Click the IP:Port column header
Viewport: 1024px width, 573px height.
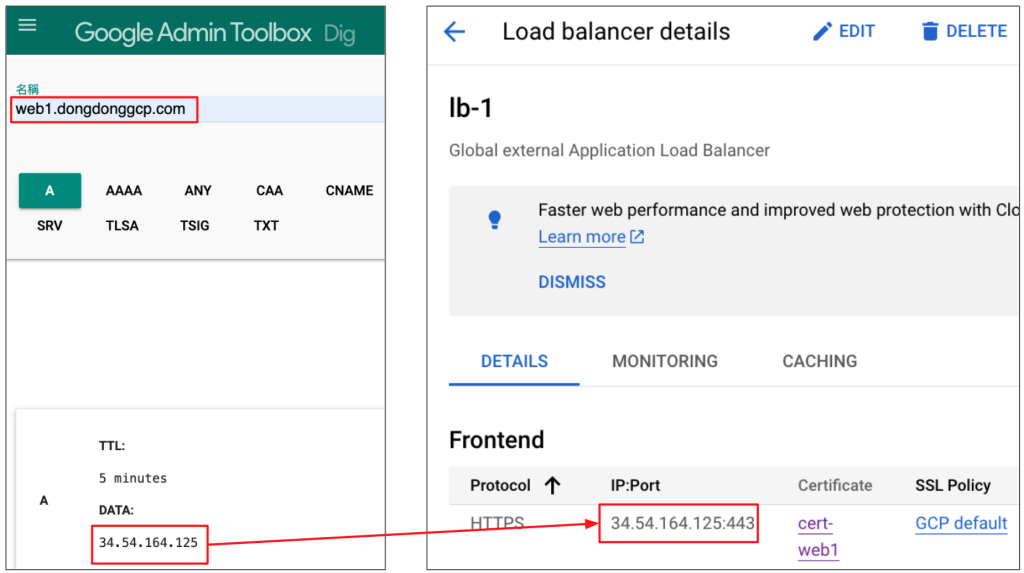[635, 485]
